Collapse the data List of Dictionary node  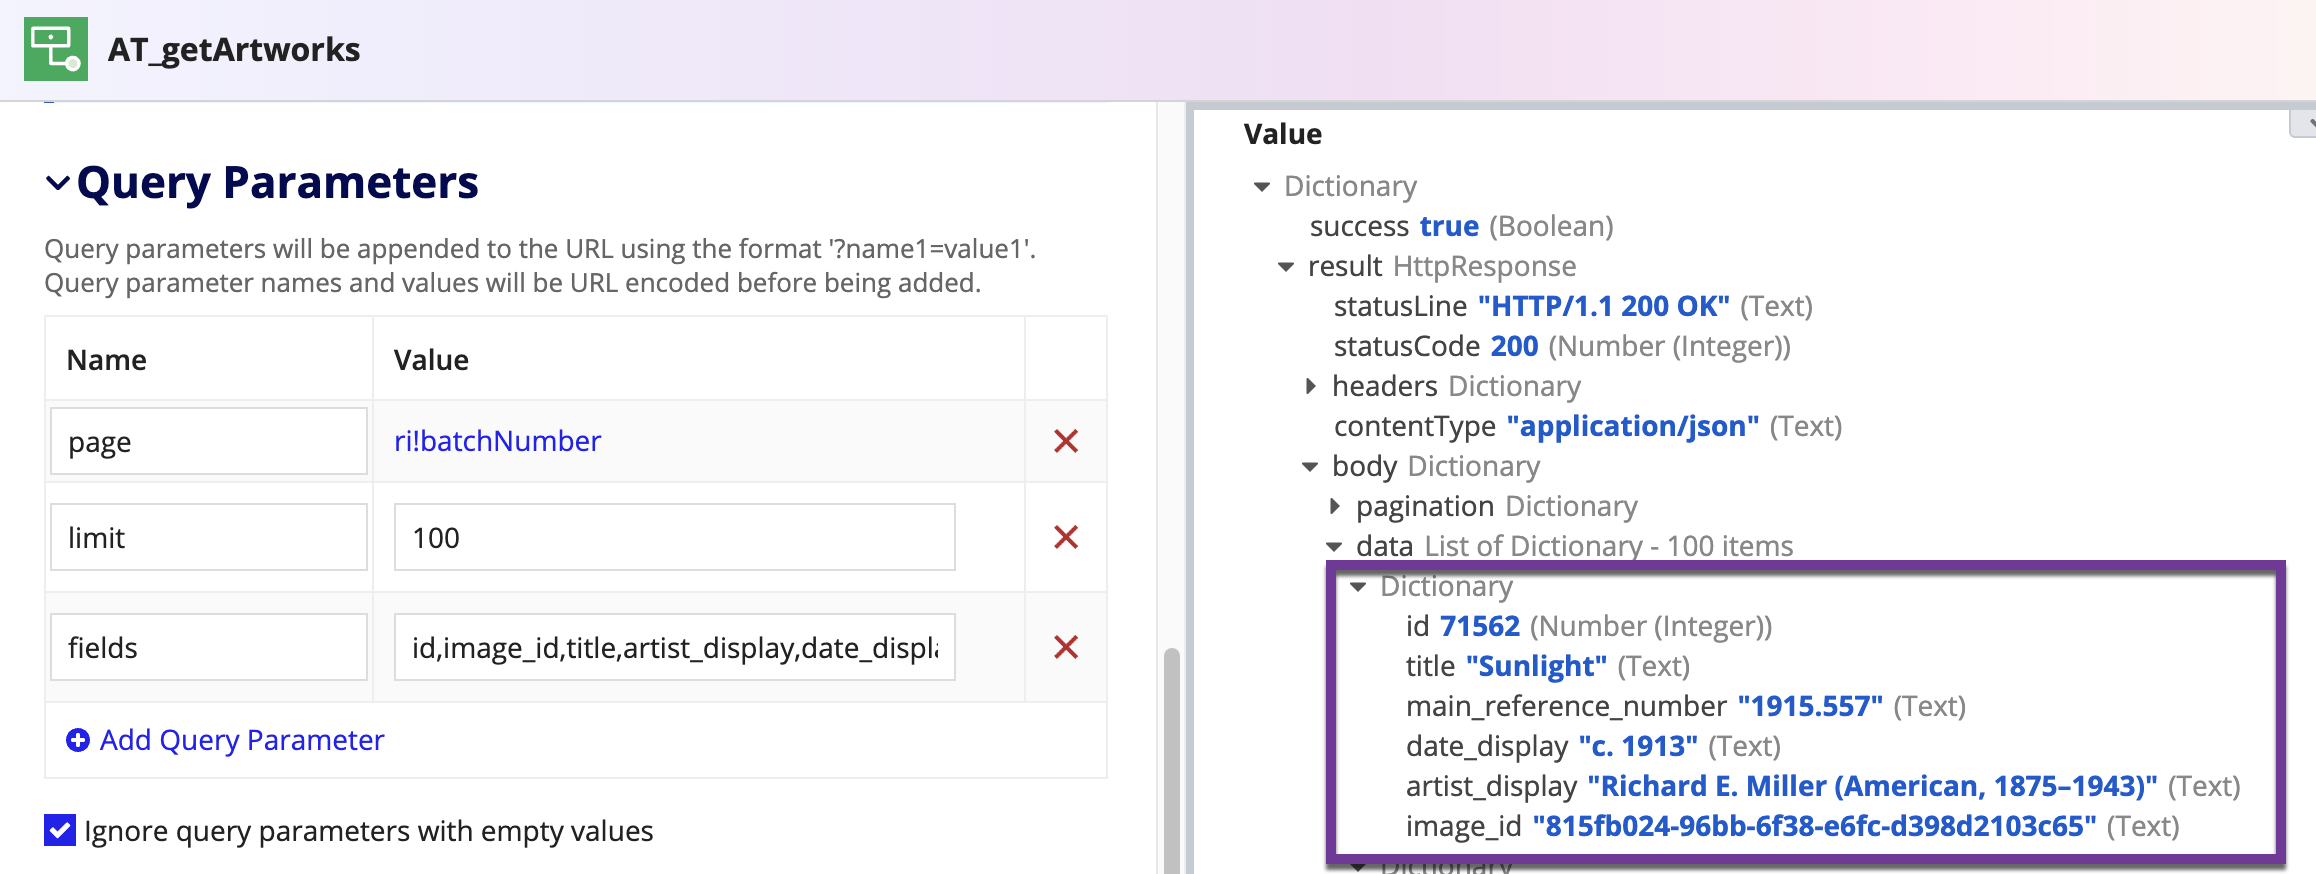click(1334, 547)
